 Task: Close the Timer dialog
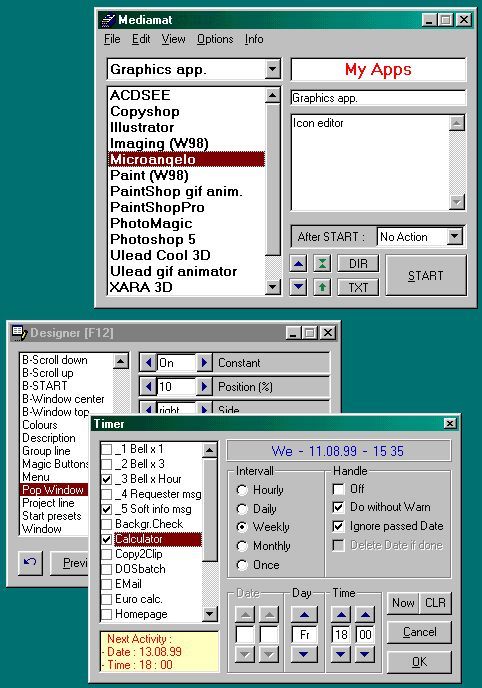click(450, 423)
